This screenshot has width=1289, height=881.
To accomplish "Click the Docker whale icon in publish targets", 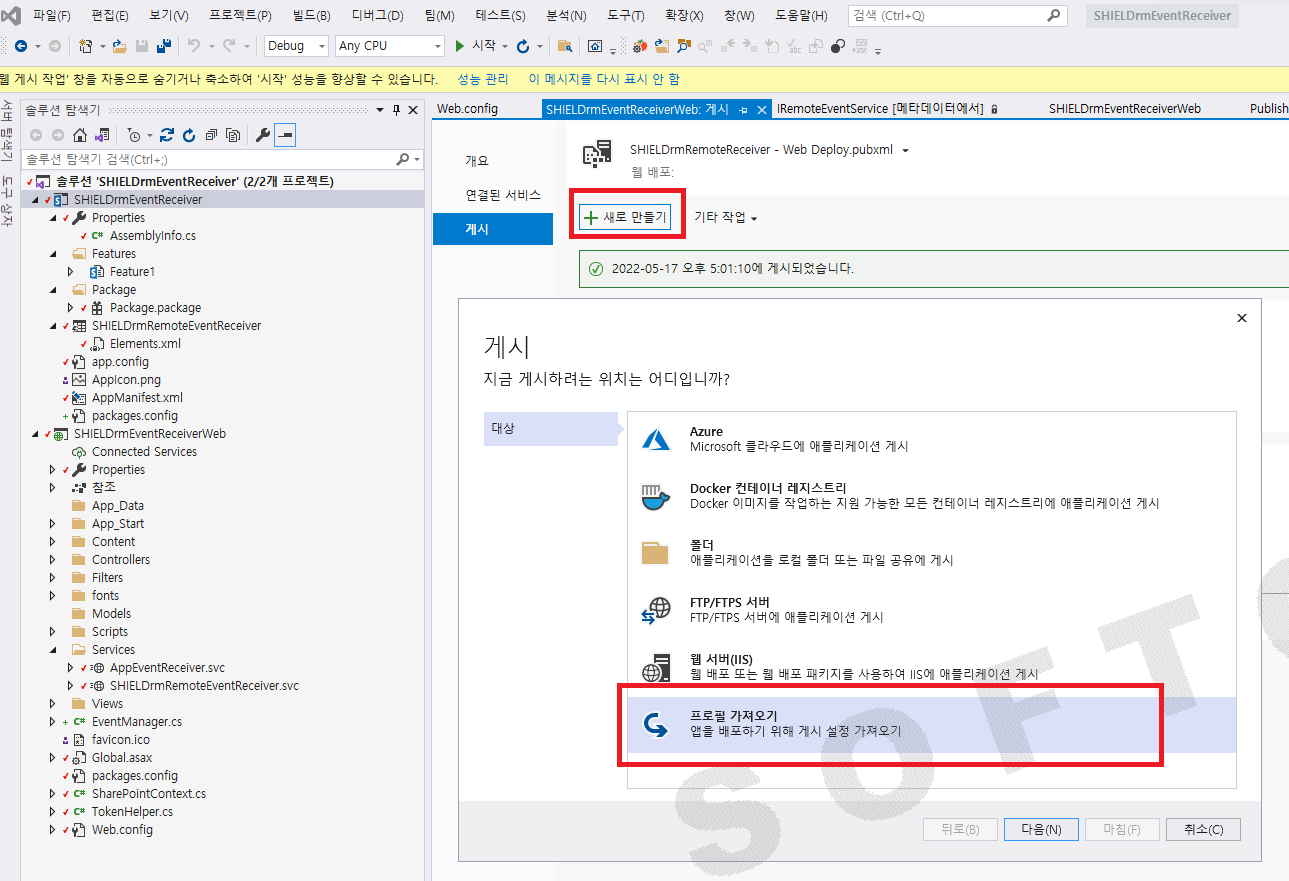I will click(x=656, y=496).
